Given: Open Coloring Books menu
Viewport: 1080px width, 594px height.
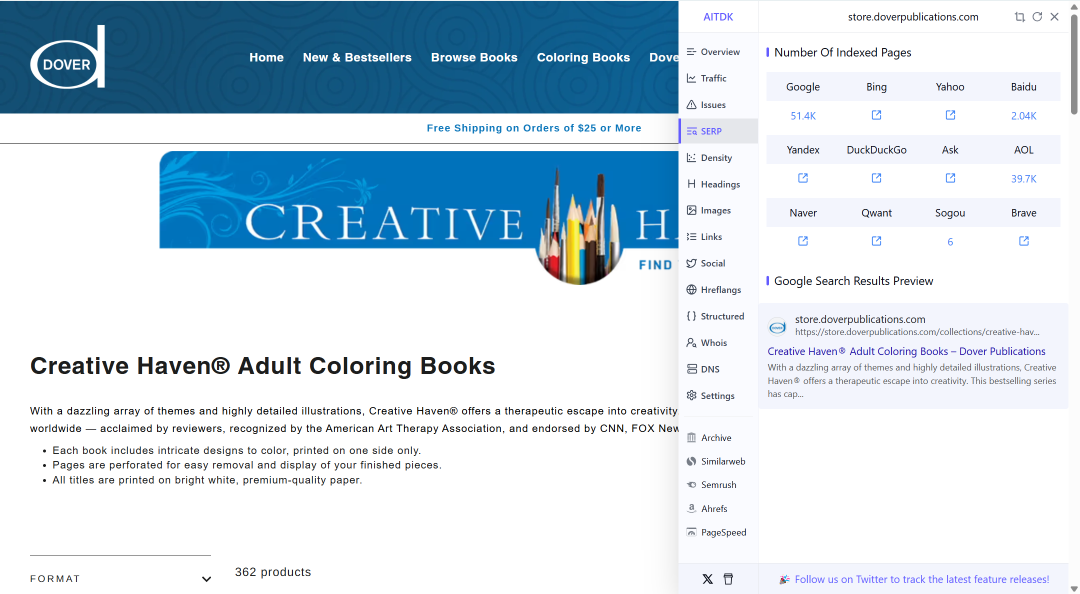Looking at the screenshot, I should pos(583,57).
